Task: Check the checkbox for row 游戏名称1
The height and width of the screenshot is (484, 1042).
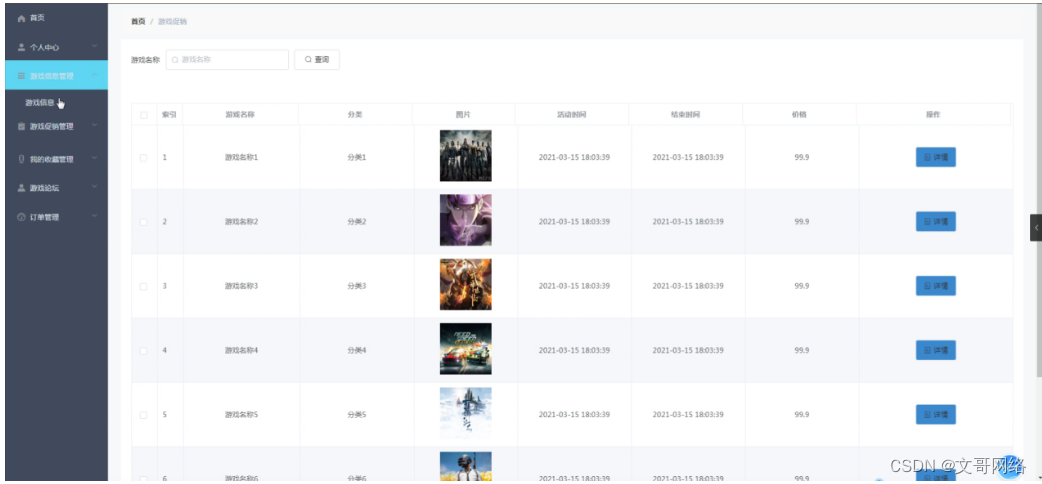Action: [144, 158]
